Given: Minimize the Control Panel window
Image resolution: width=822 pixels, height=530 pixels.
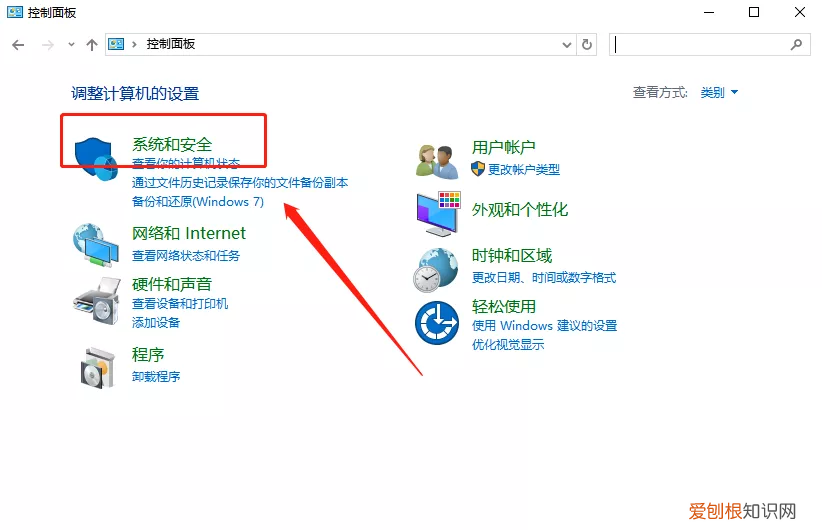Looking at the screenshot, I should tap(709, 13).
